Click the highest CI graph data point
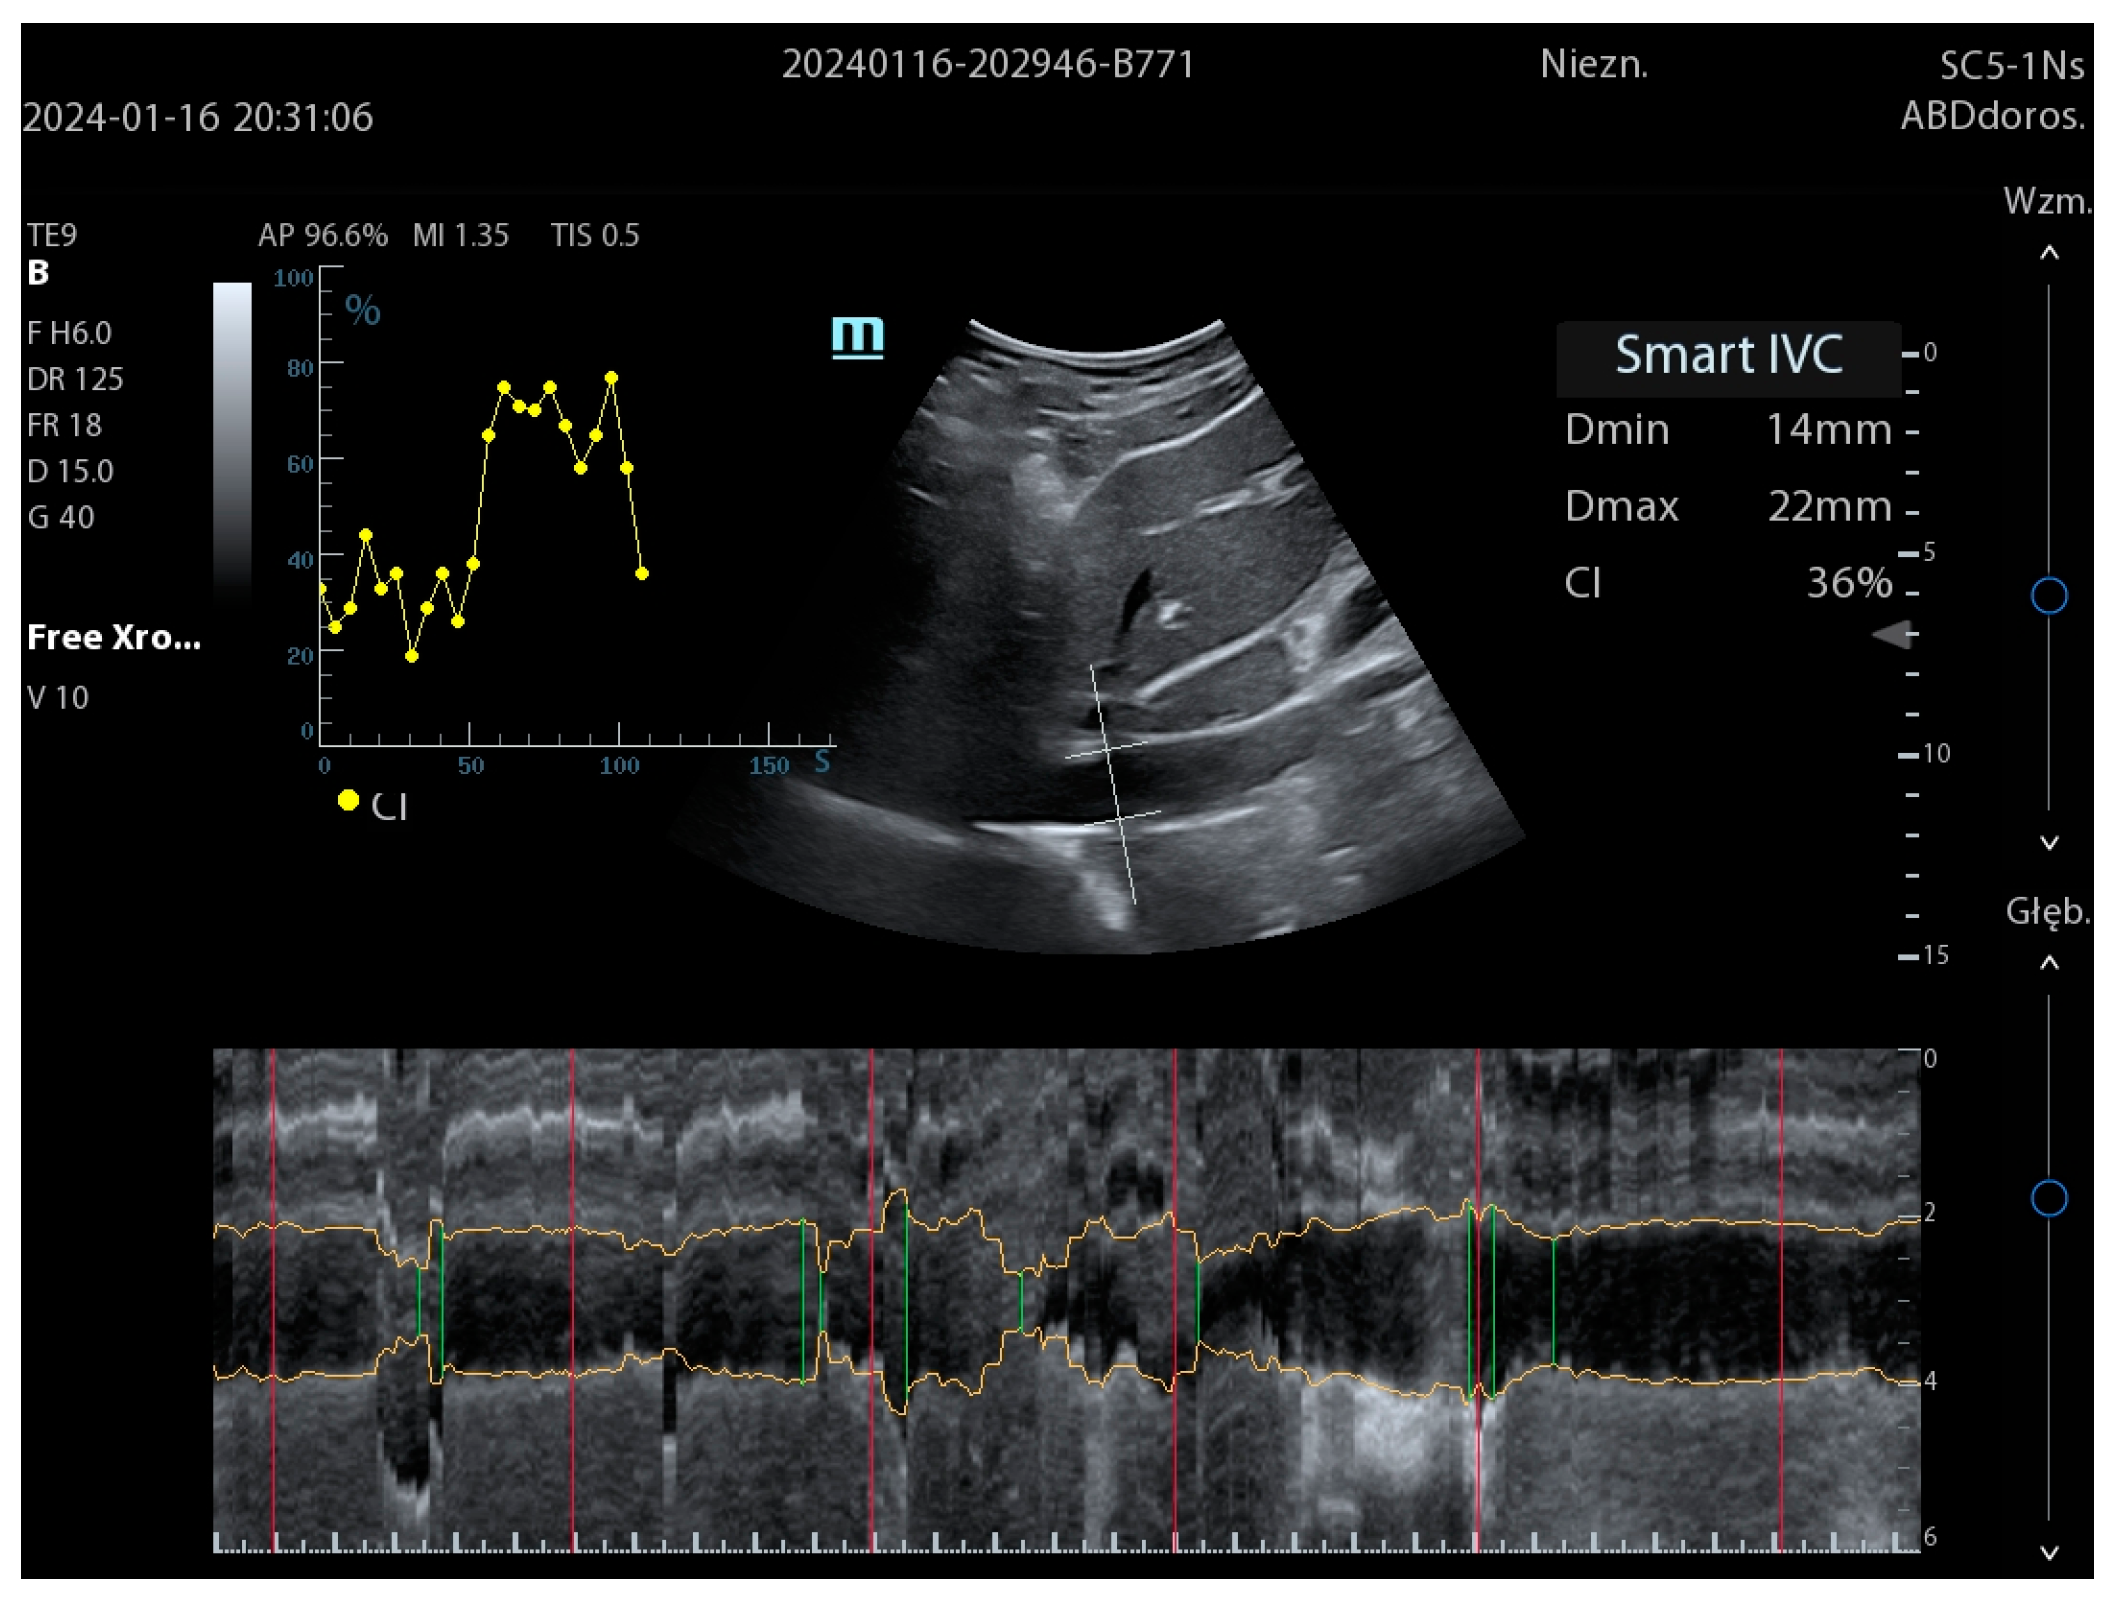The width and height of the screenshot is (2121, 1601). 611,378
